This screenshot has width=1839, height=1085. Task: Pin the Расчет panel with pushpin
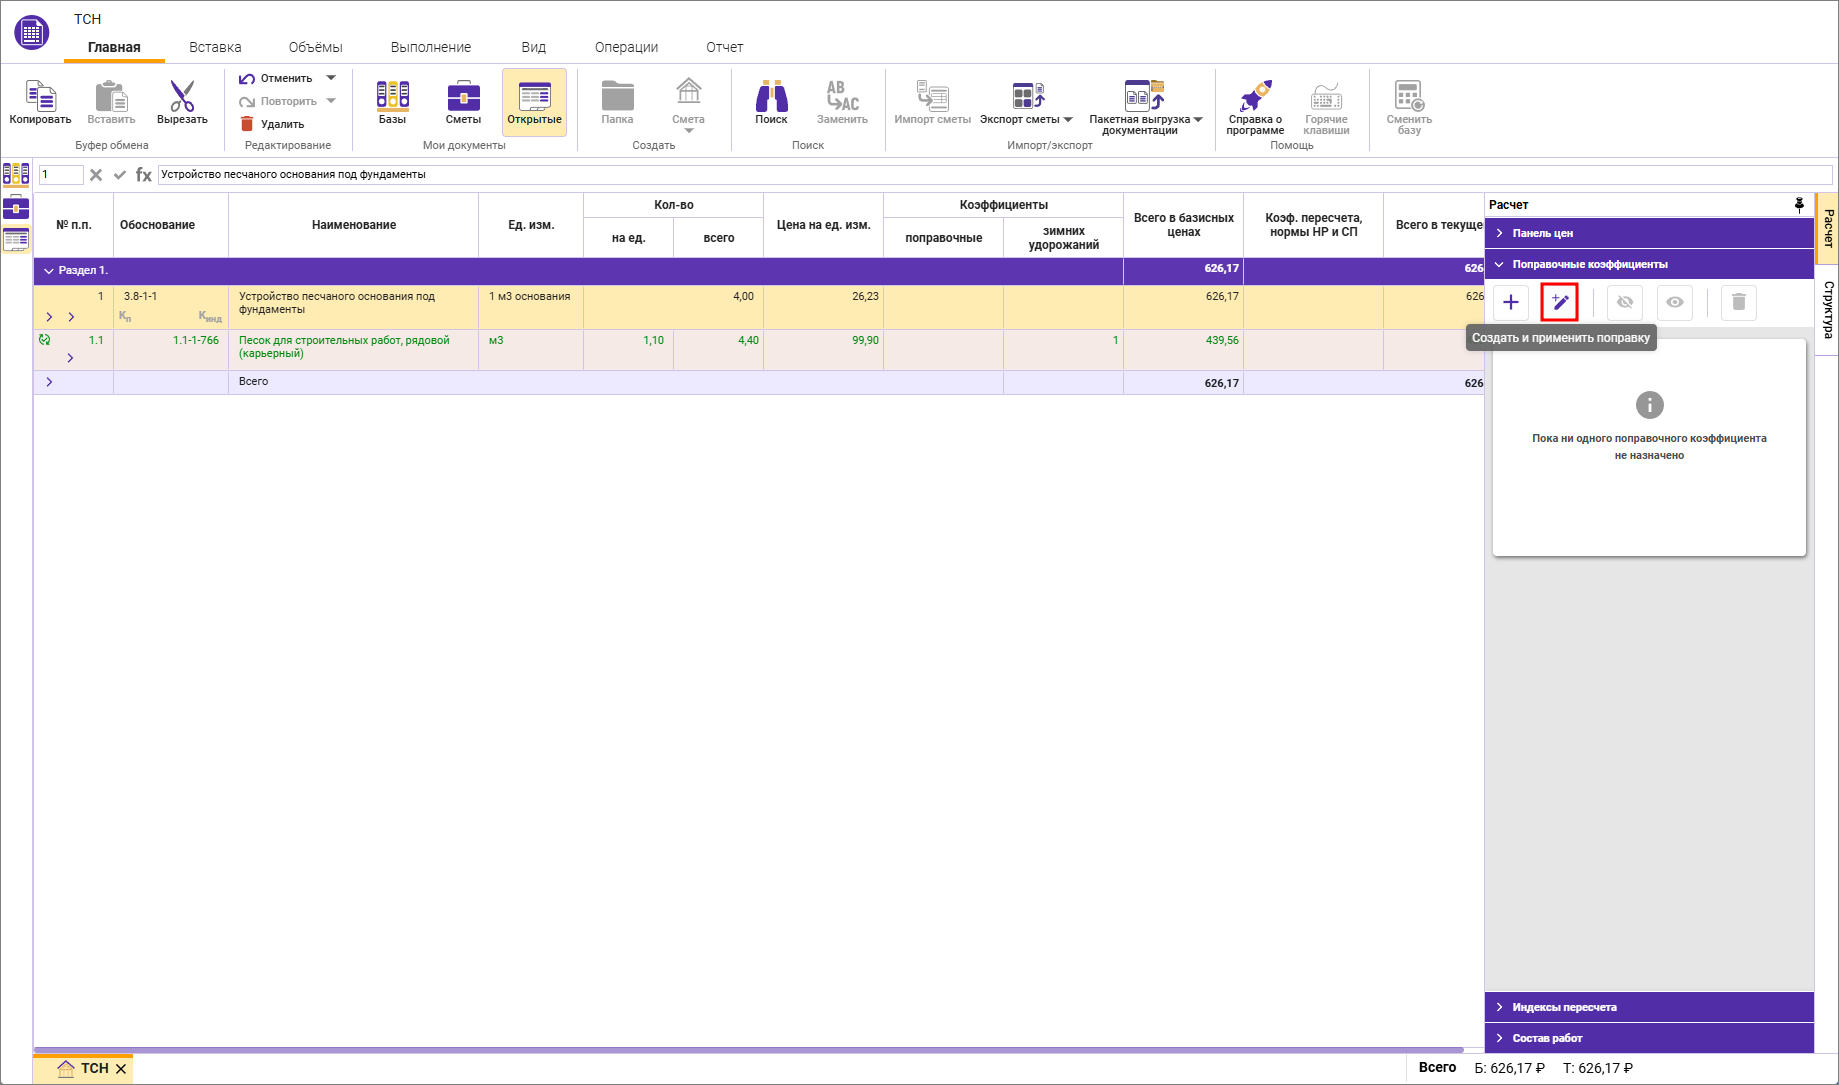(x=1799, y=205)
